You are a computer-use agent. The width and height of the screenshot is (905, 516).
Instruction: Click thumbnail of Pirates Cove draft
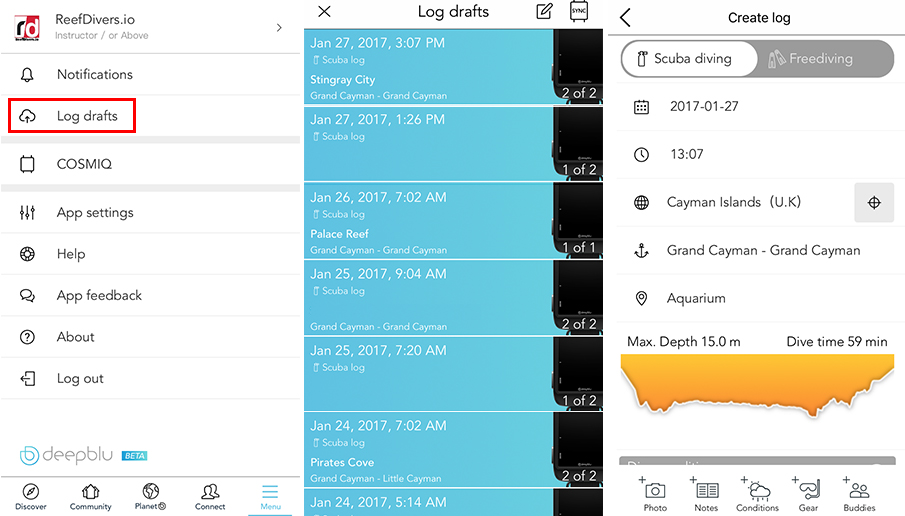[x=578, y=450]
